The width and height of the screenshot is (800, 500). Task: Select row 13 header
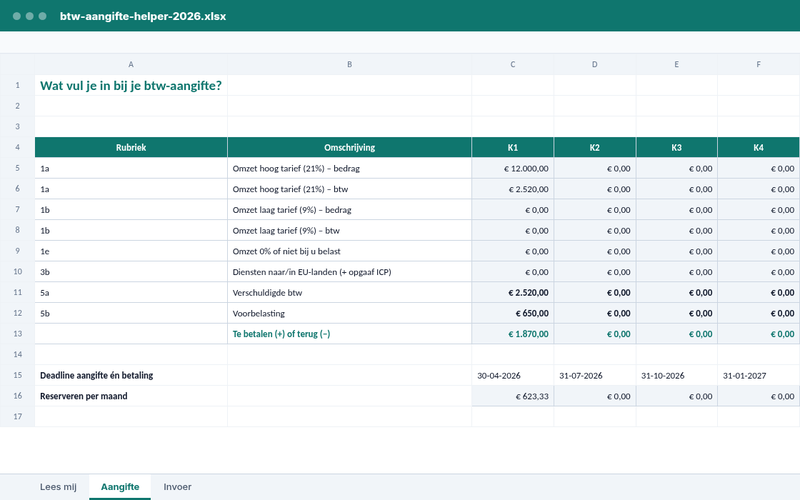click(17, 334)
